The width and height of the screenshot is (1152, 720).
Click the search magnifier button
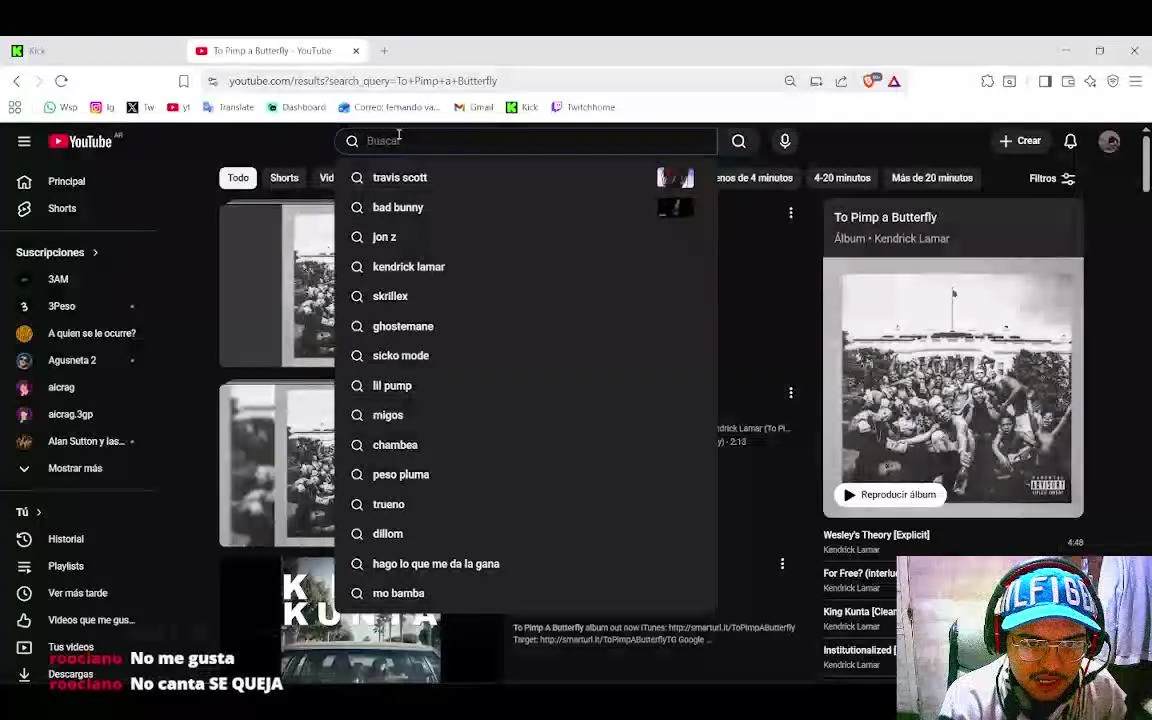pos(739,141)
